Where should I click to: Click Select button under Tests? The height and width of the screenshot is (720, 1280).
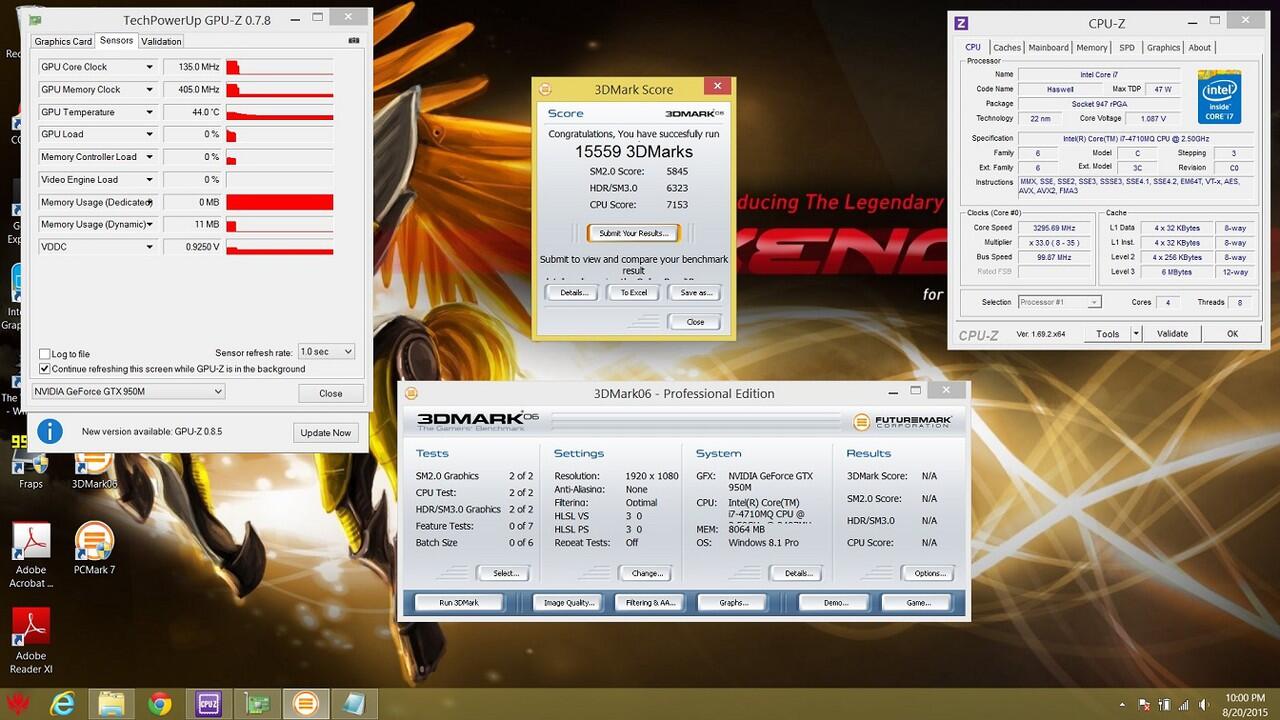click(505, 573)
